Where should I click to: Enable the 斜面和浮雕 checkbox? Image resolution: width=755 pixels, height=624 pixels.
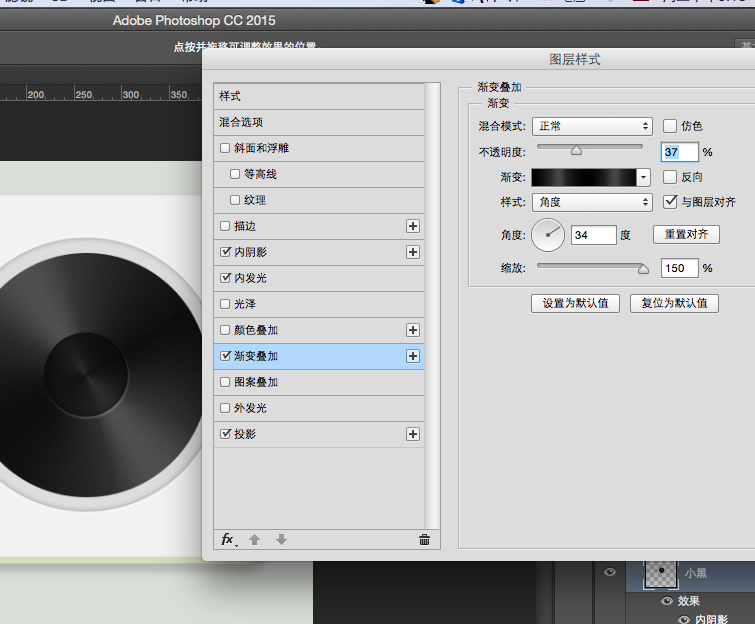point(225,148)
